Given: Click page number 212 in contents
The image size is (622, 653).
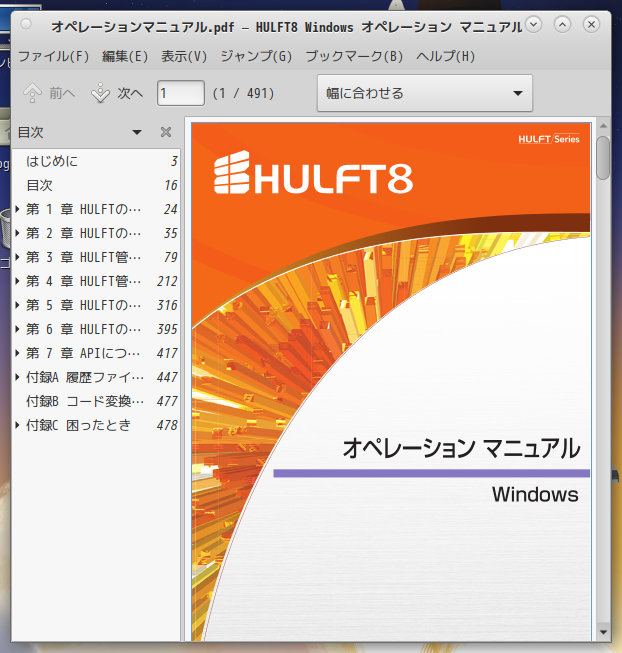Looking at the screenshot, I should point(167,281).
